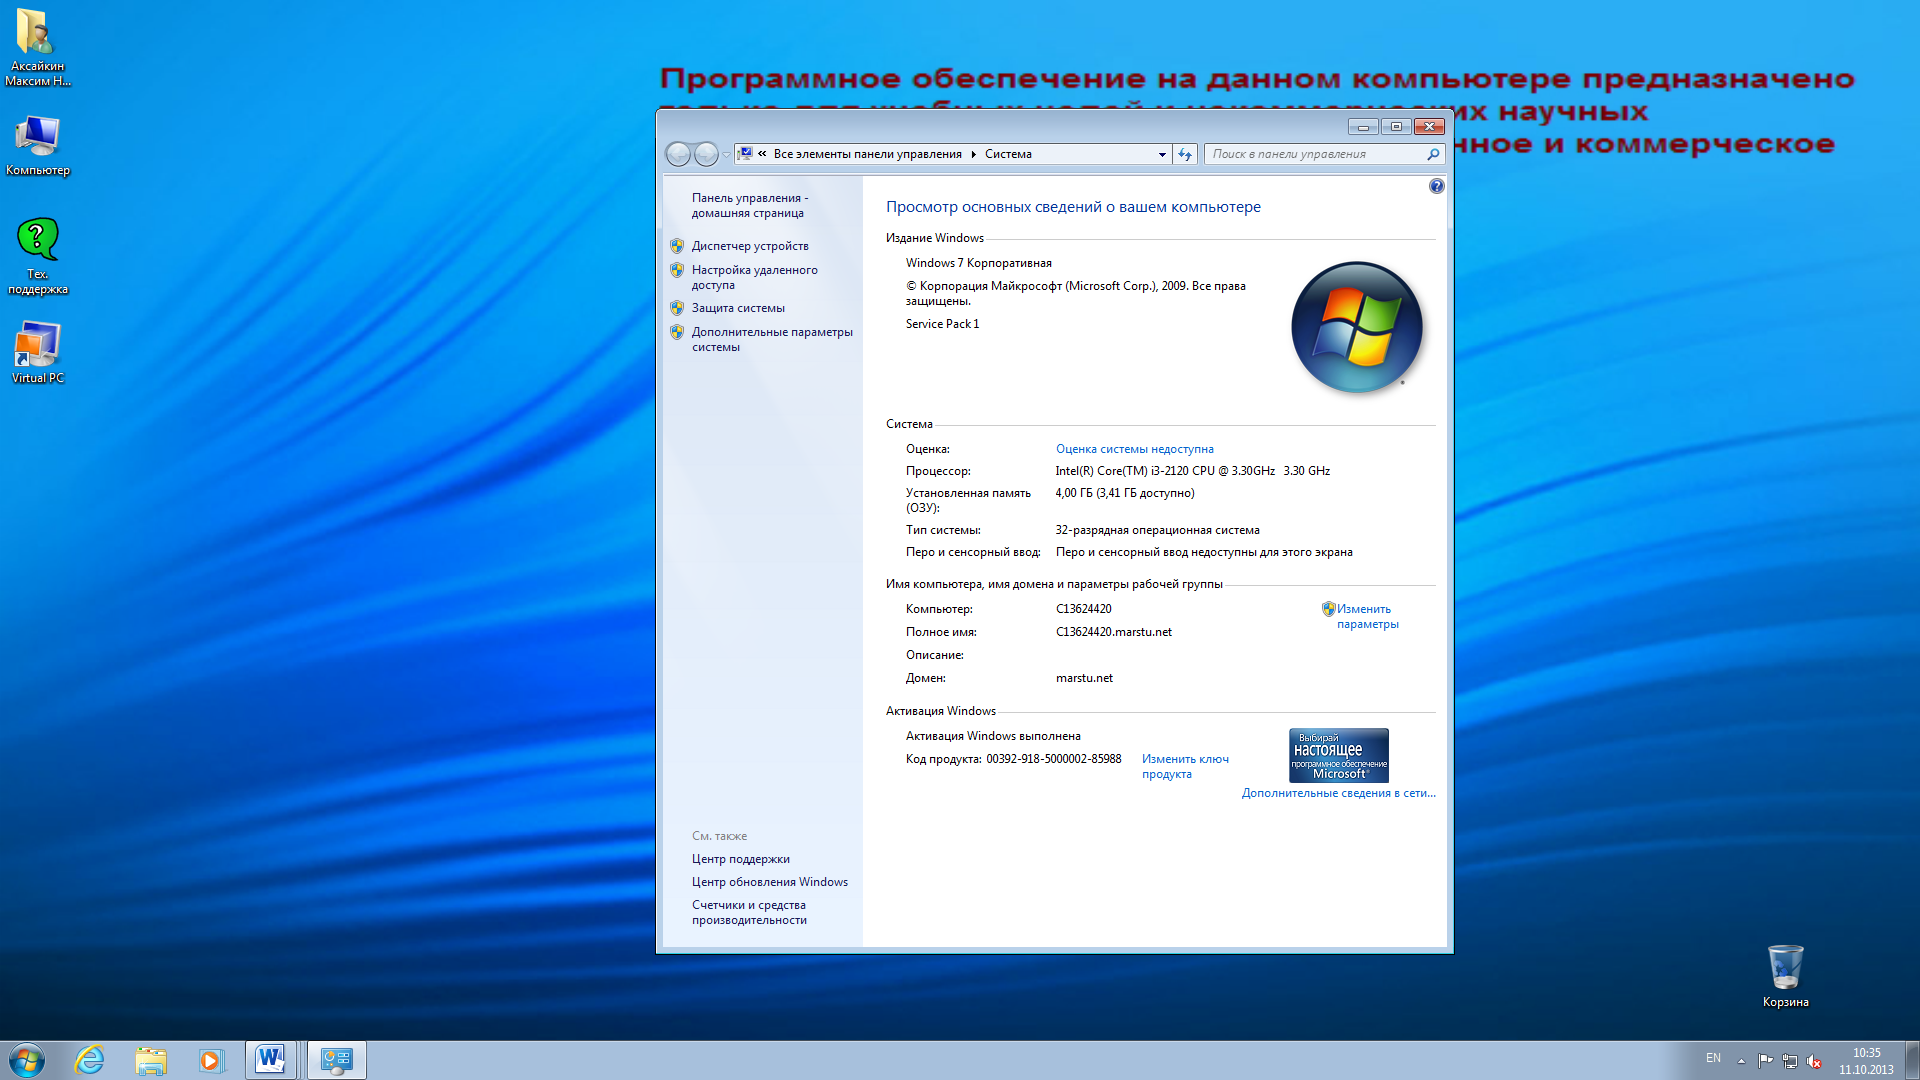Launch Internet Explorer from the taskbar
Screen dimensions: 1920x1080
(90, 1060)
